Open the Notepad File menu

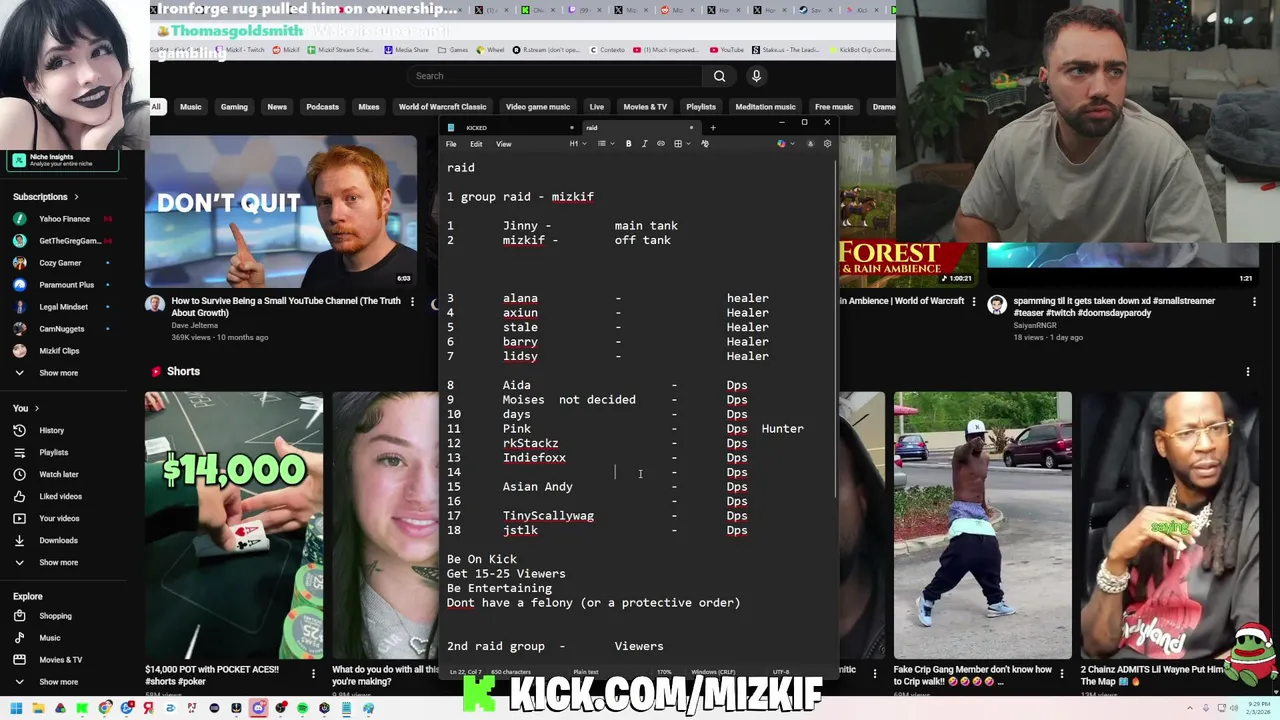451,144
